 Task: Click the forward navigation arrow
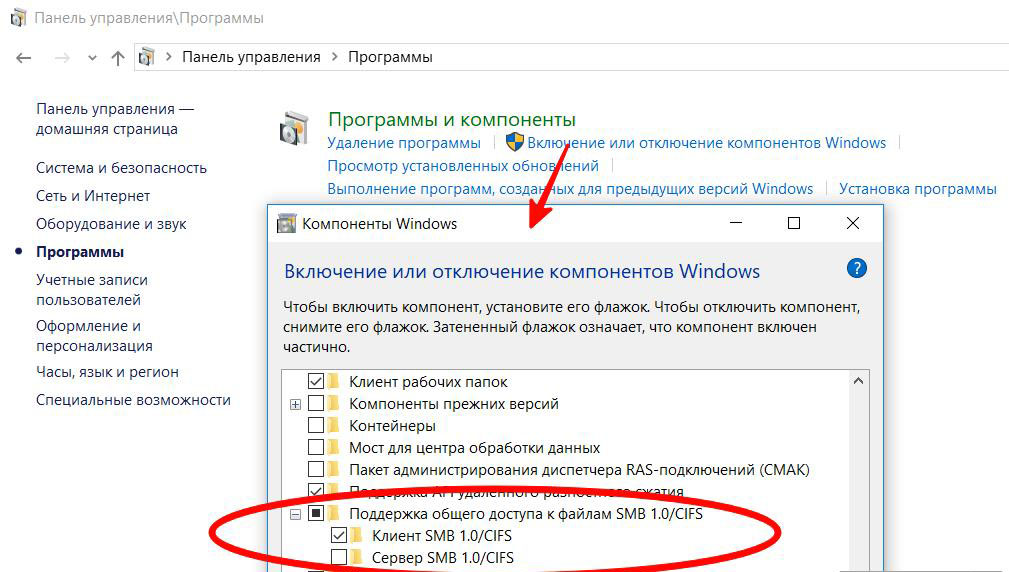coord(62,58)
